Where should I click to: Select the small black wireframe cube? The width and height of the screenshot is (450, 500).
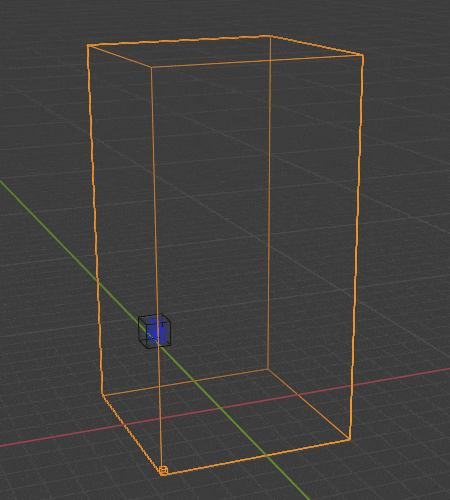coord(155,331)
